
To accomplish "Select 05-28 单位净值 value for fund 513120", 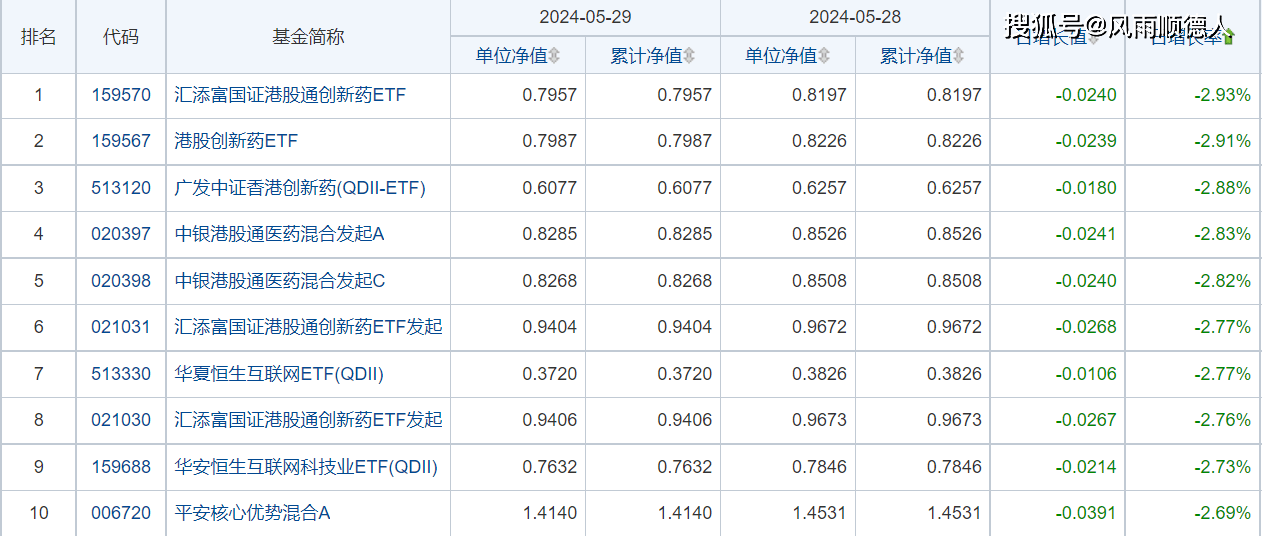I will click(x=819, y=188).
